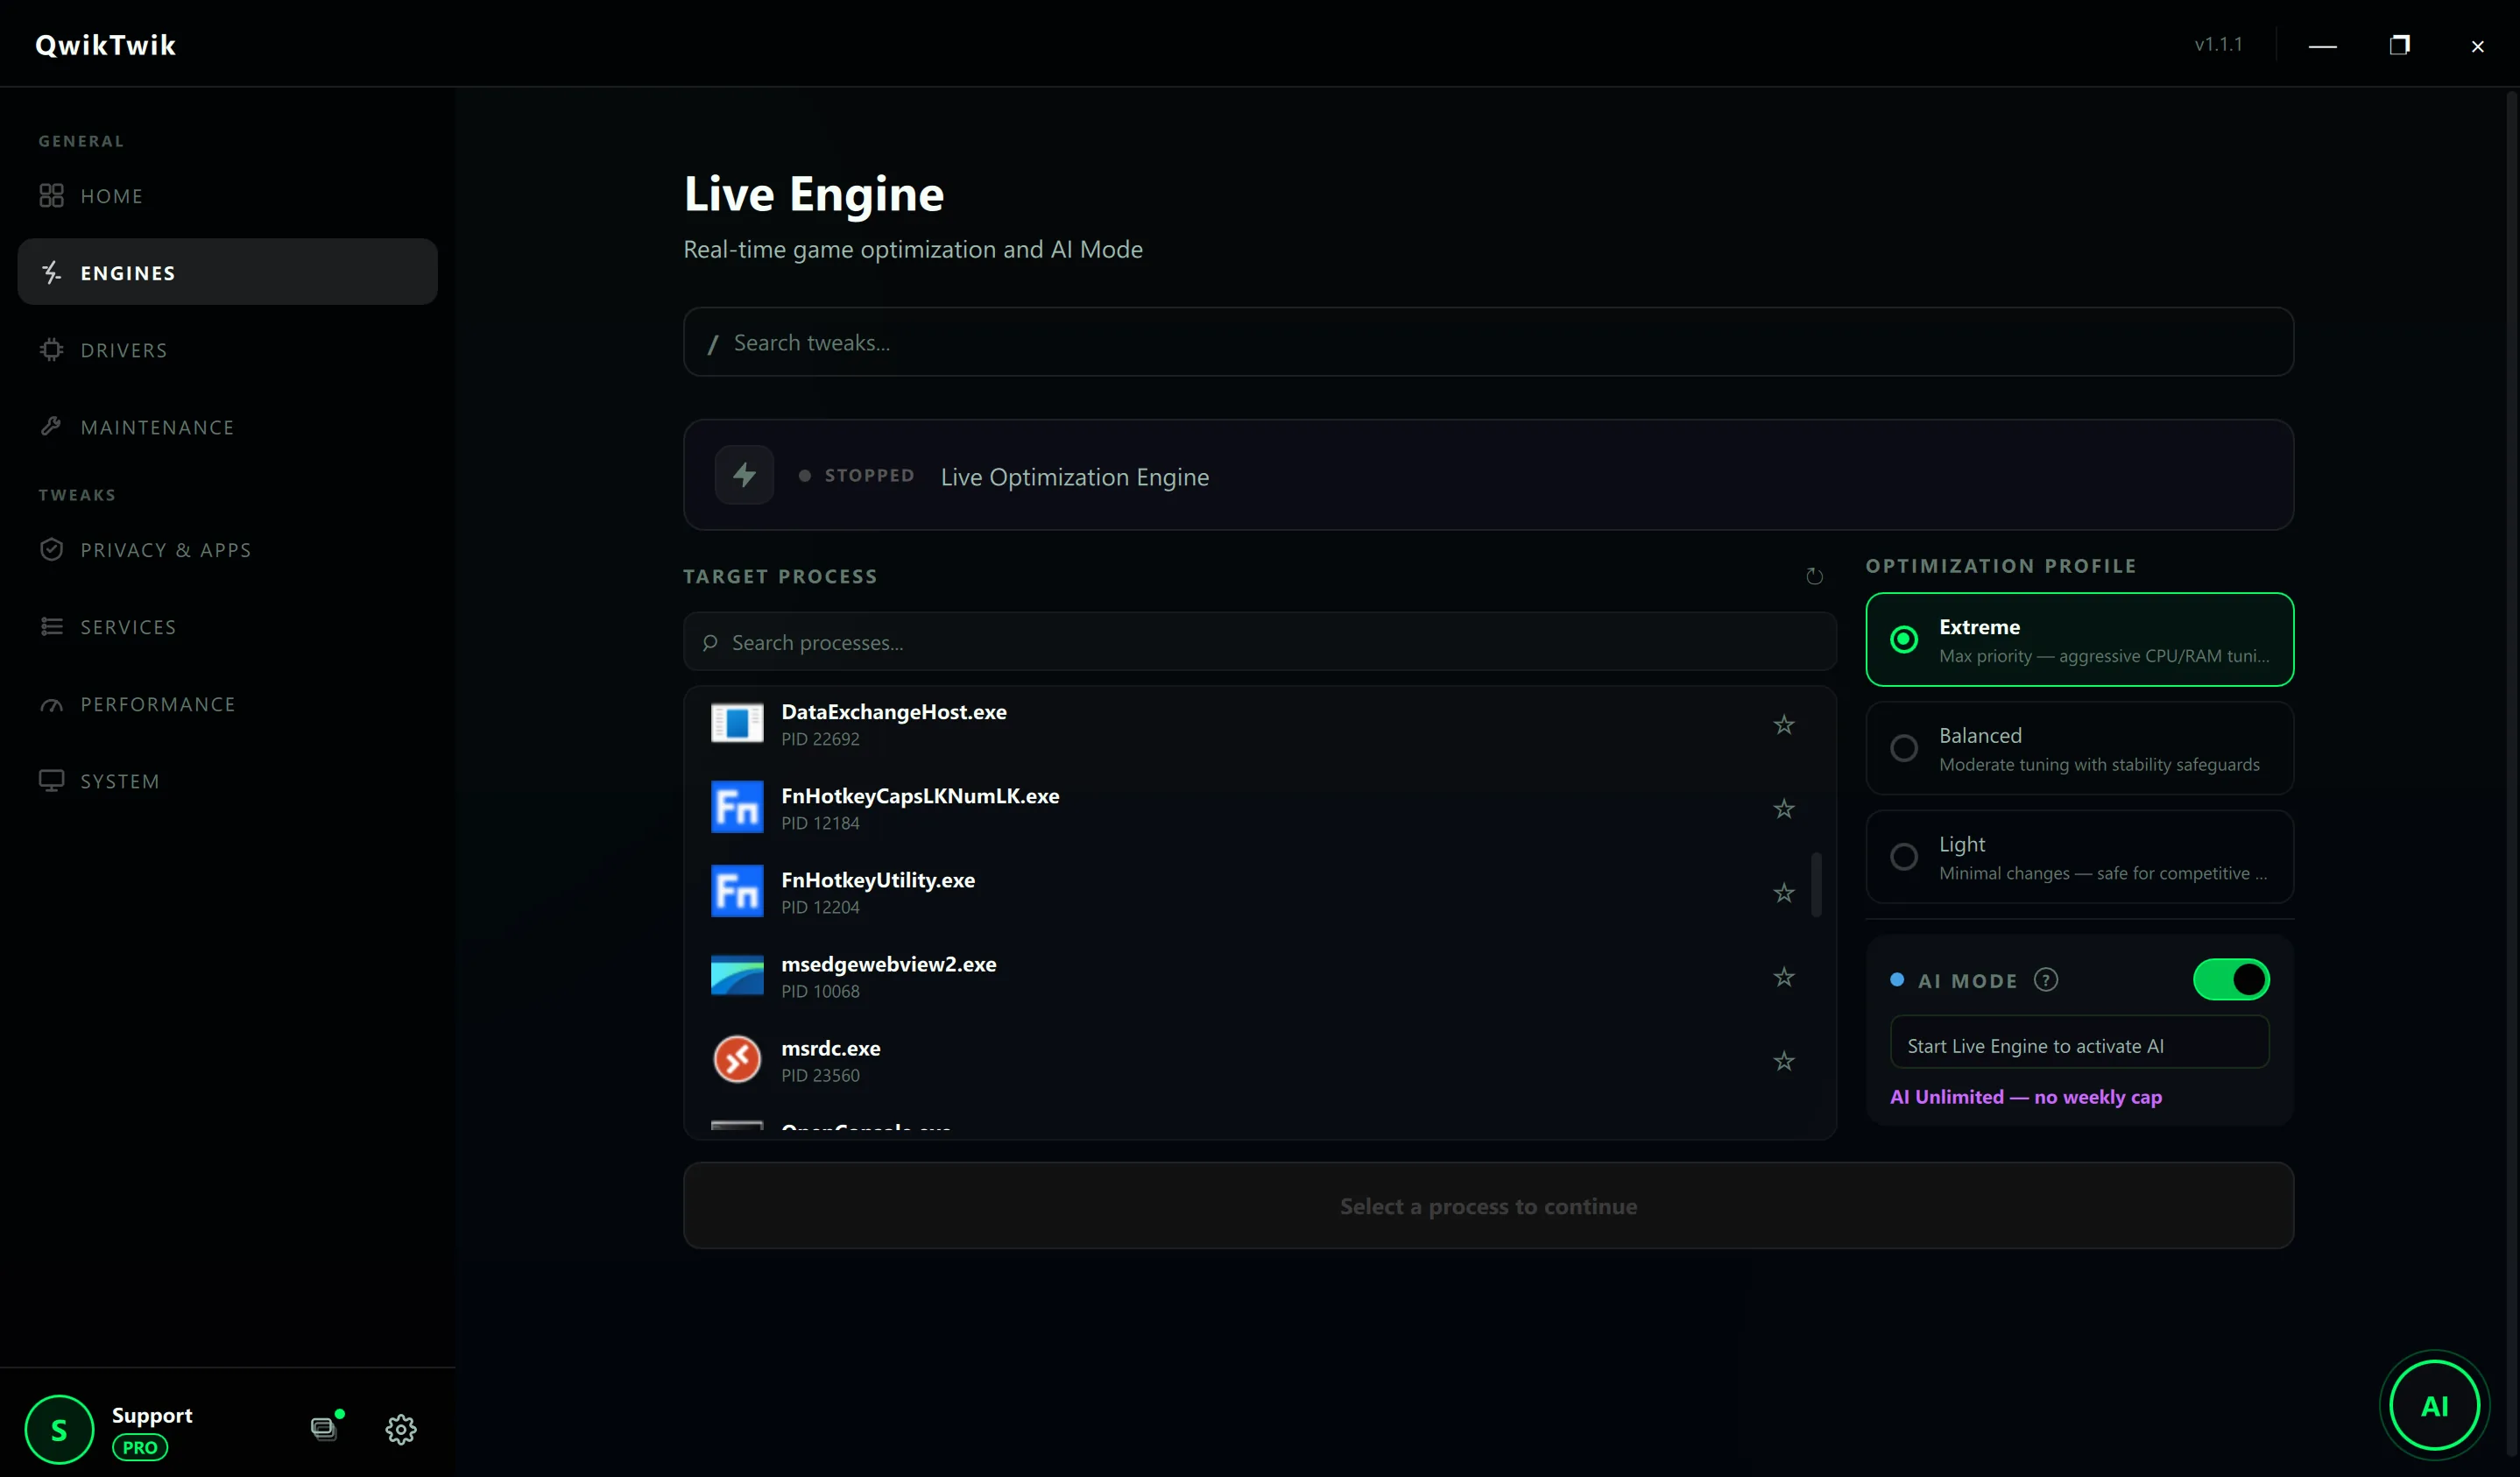Click the v1.1.1 version label
2520x1477 pixels.
(2218, 44)
